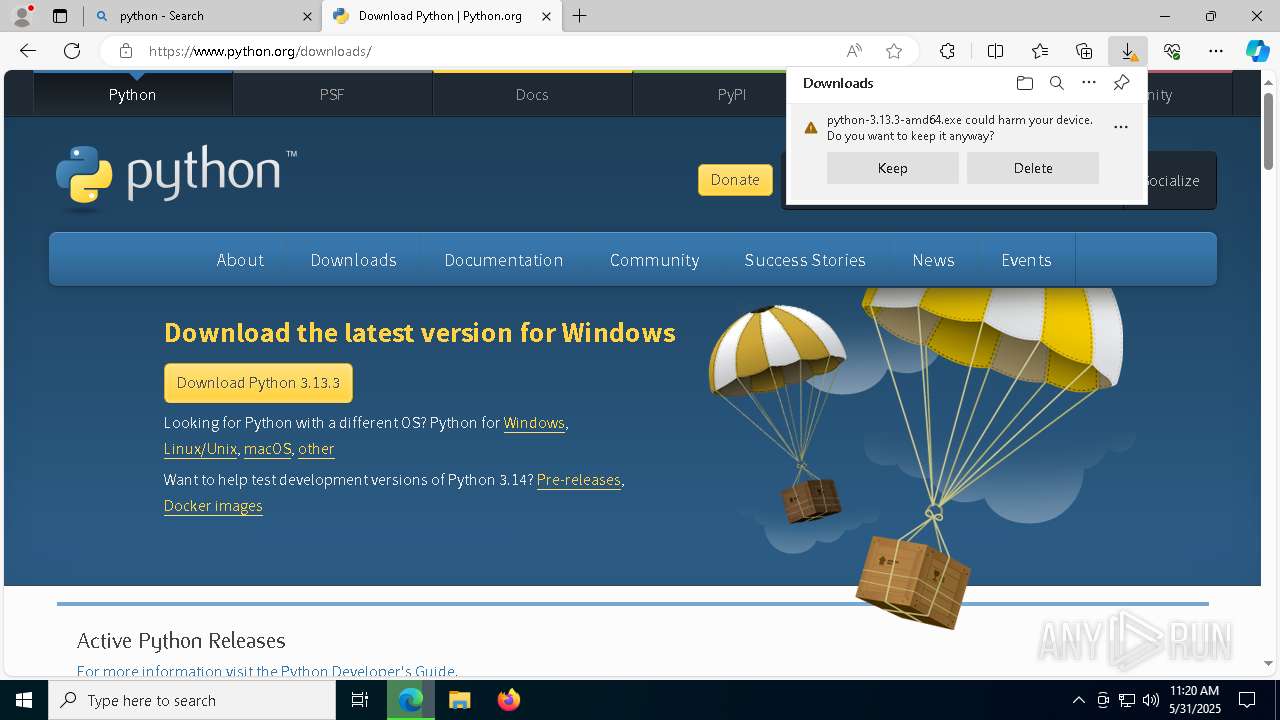Open Favorites list icon
Viewport: 1280px width, 720px height.
(1040, 51)
